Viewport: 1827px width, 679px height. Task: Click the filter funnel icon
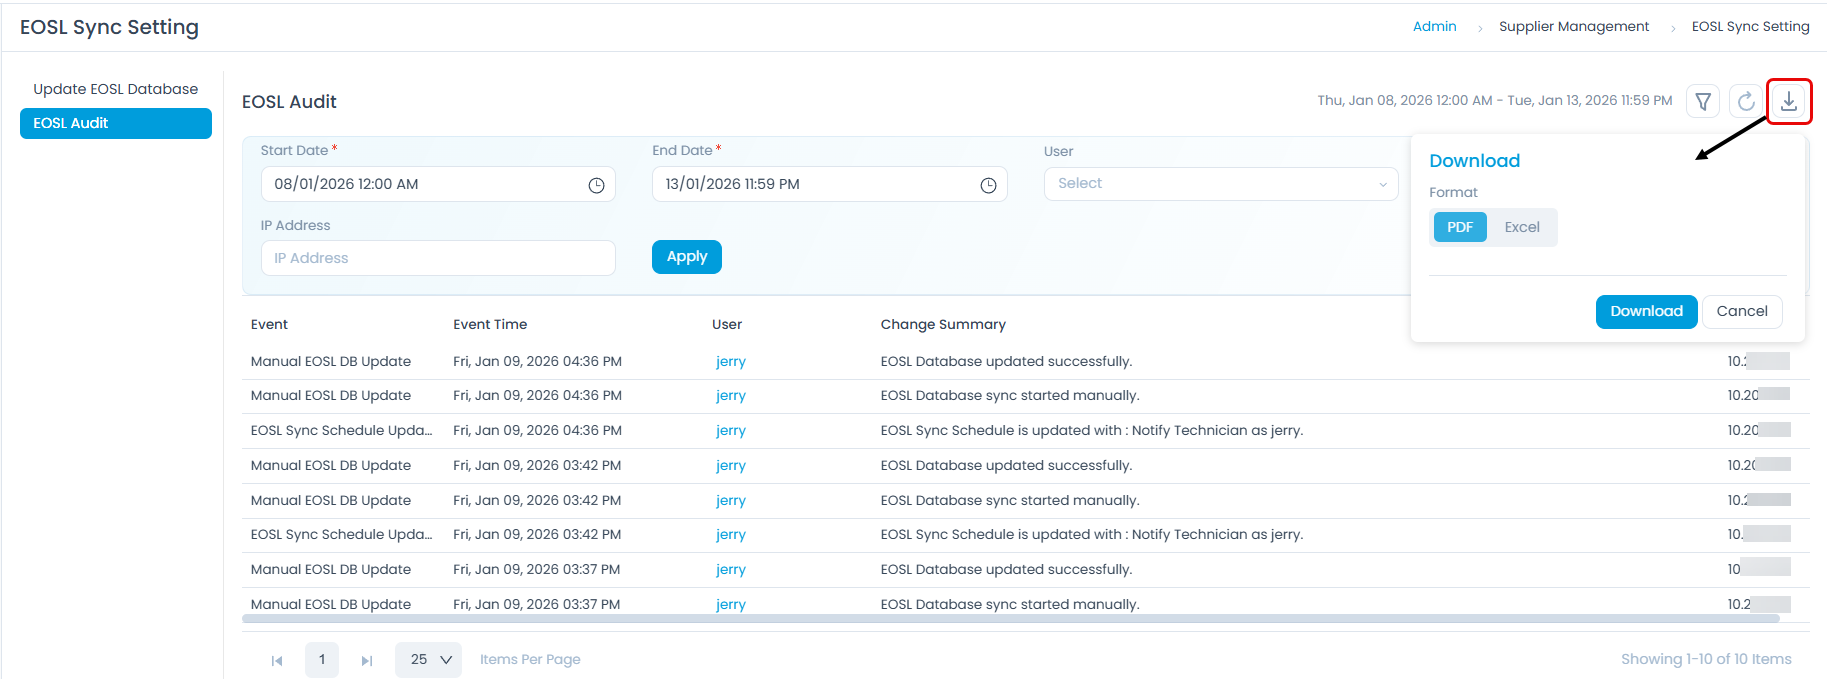(x=1703, y=101)
